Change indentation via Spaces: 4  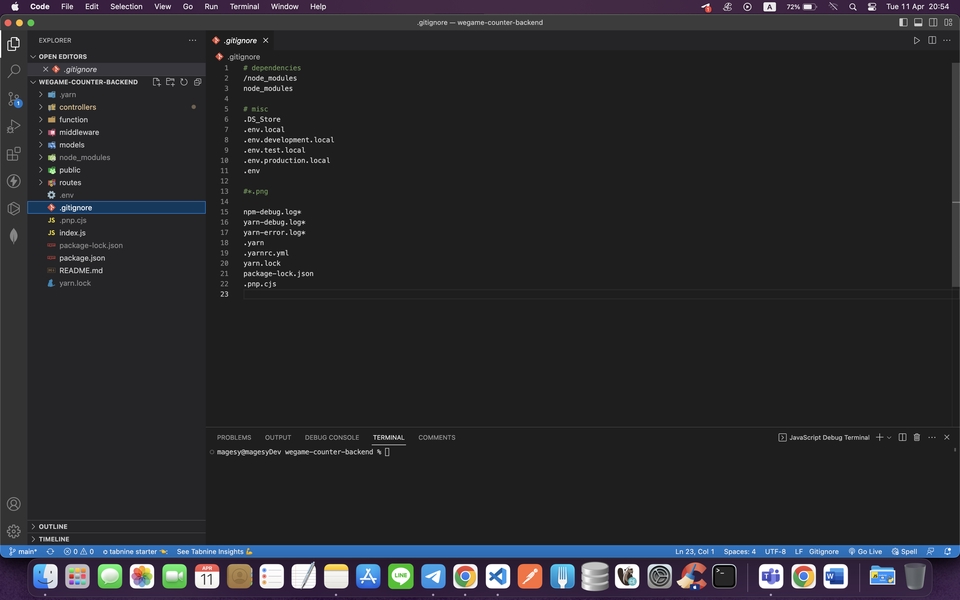tap(740, 552)
